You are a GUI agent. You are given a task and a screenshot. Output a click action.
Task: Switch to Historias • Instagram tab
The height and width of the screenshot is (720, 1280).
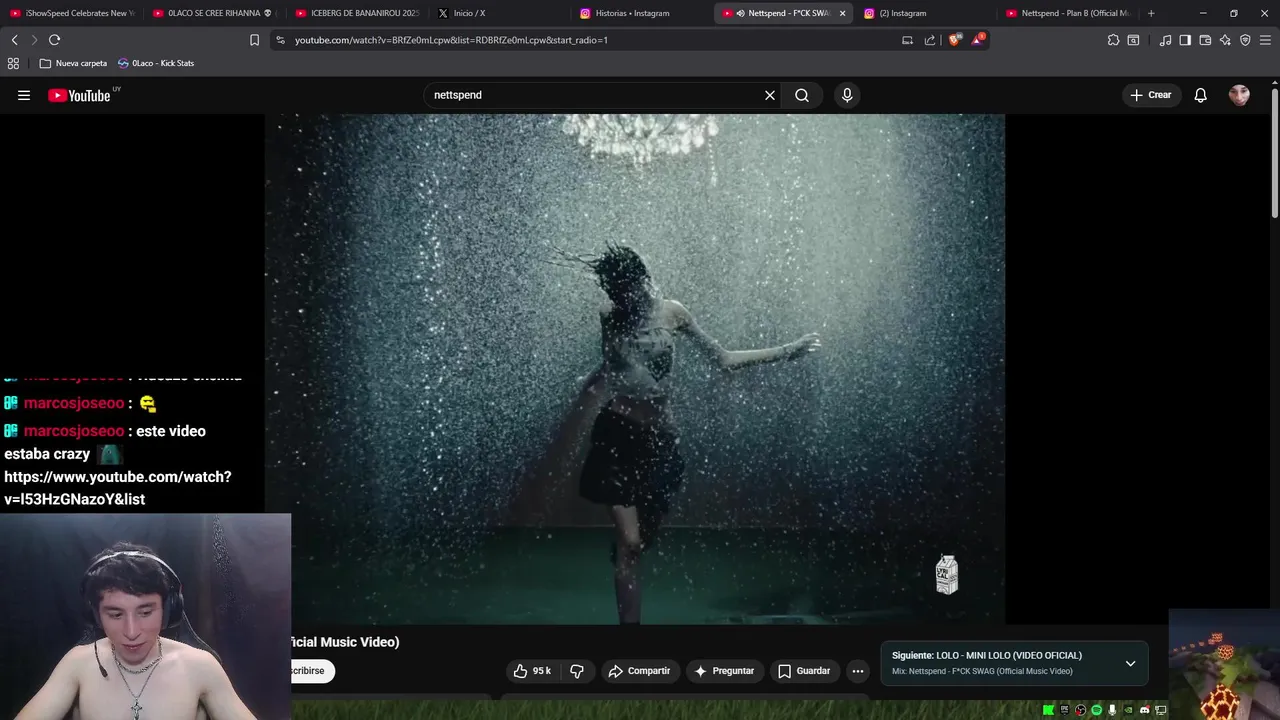[x=642, y=13]
